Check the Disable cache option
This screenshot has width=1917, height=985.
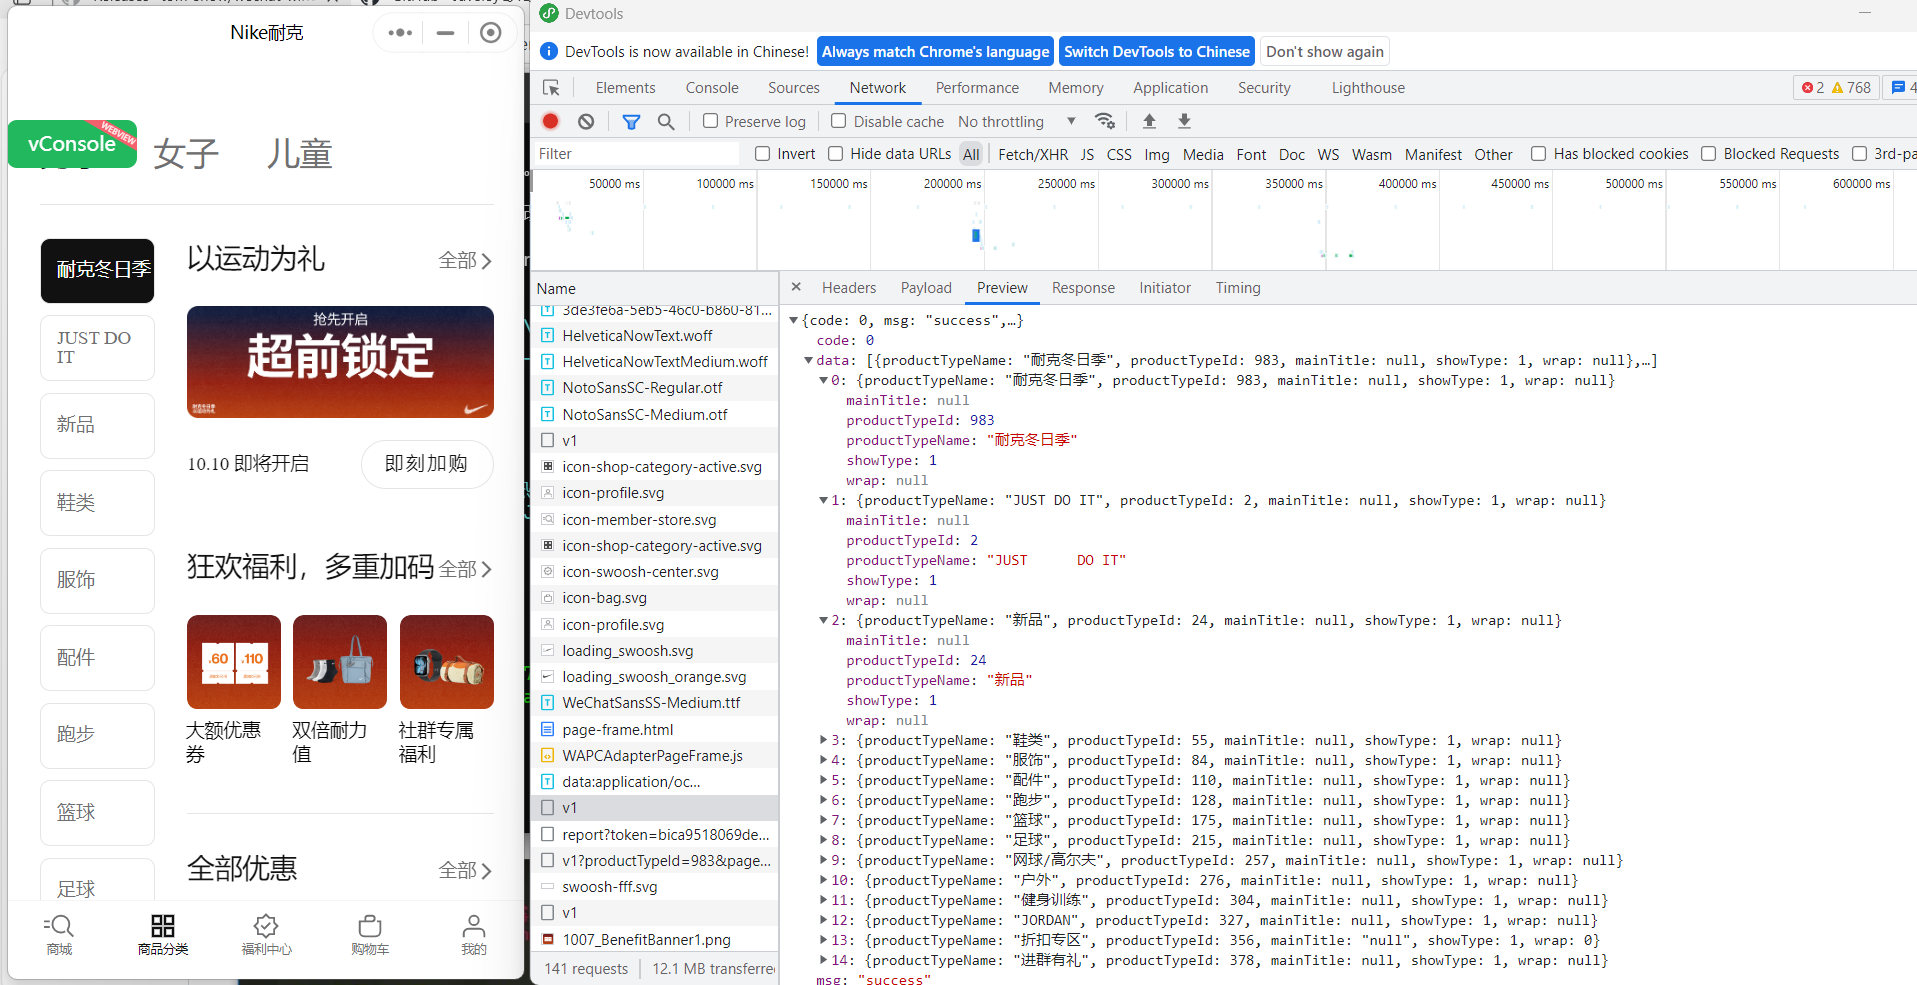839,121
